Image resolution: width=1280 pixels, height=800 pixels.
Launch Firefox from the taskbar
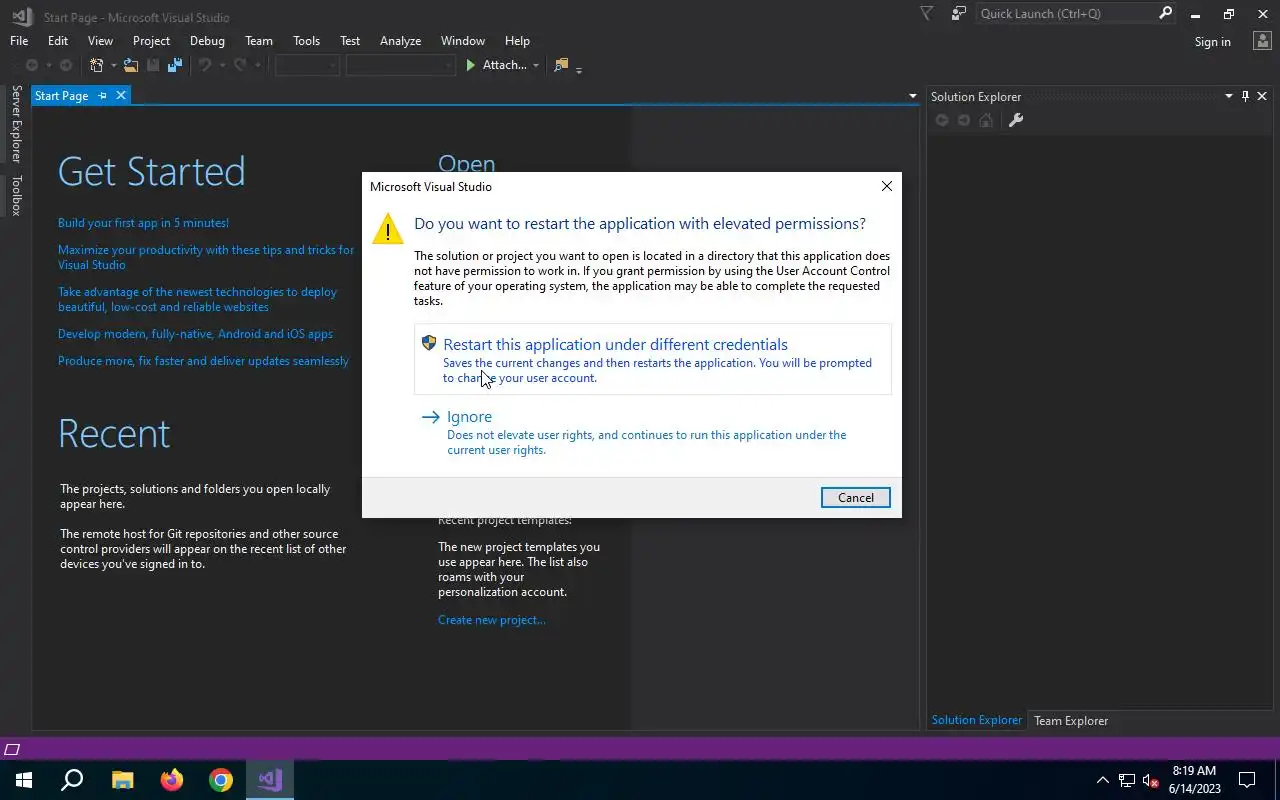point(172,780)
